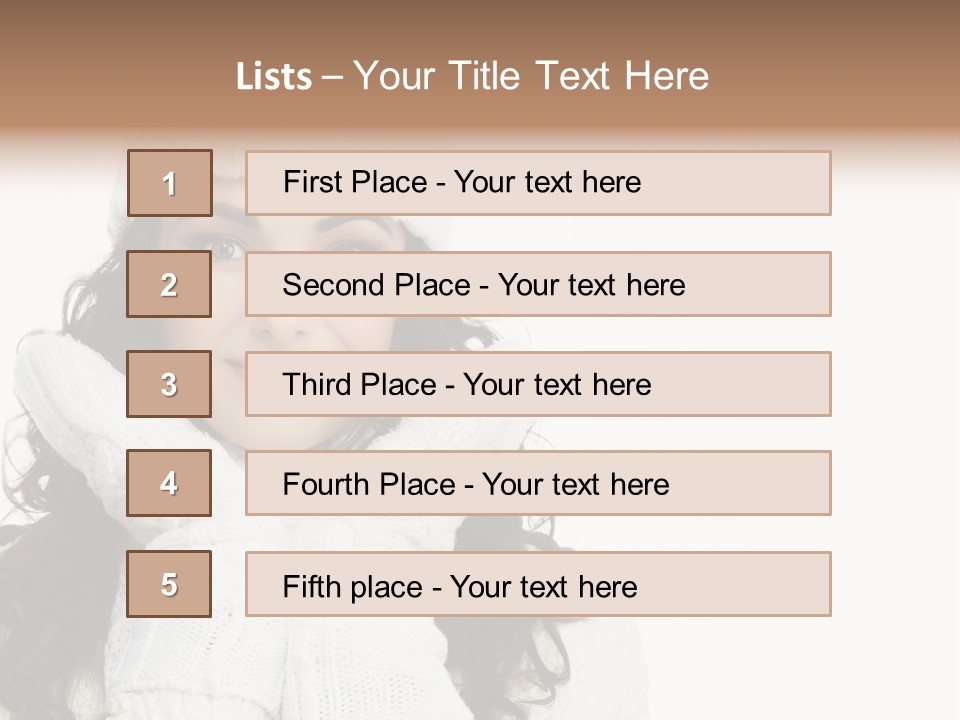Select 'Your Title Text Here' heading
The image size is (960, 720).
click(x=531, y=76)
